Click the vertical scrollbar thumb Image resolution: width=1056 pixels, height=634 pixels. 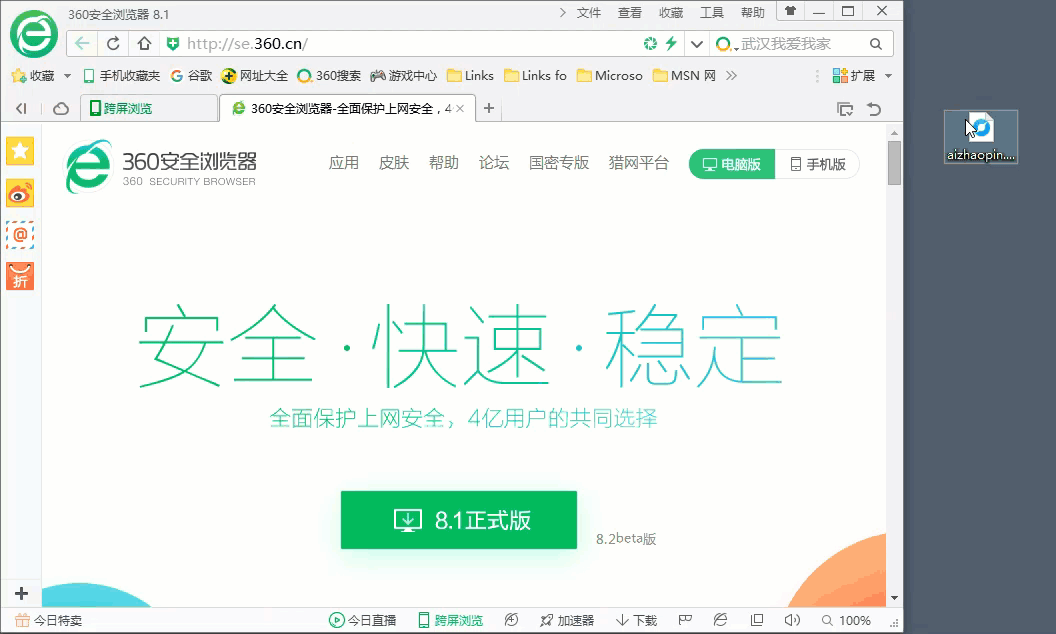pos(894,162)
